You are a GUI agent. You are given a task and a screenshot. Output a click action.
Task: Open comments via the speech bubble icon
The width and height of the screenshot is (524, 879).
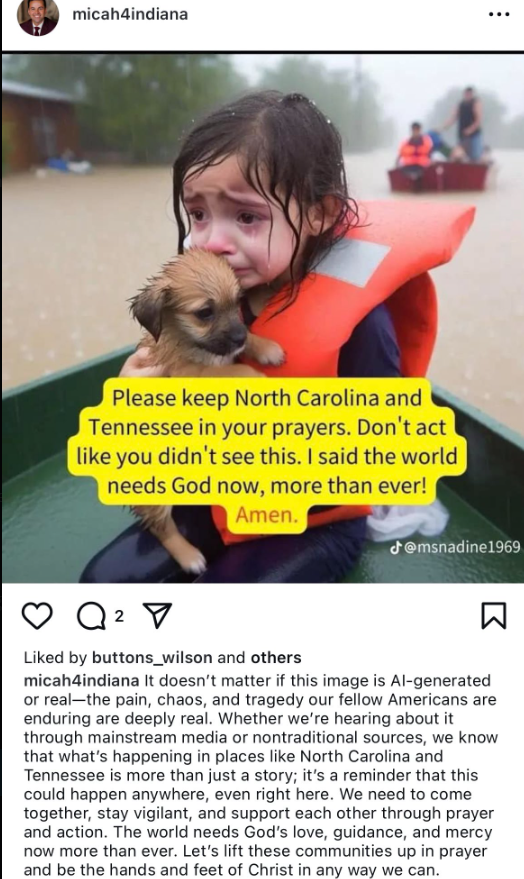pyautogui.click(x=91, y=616)
